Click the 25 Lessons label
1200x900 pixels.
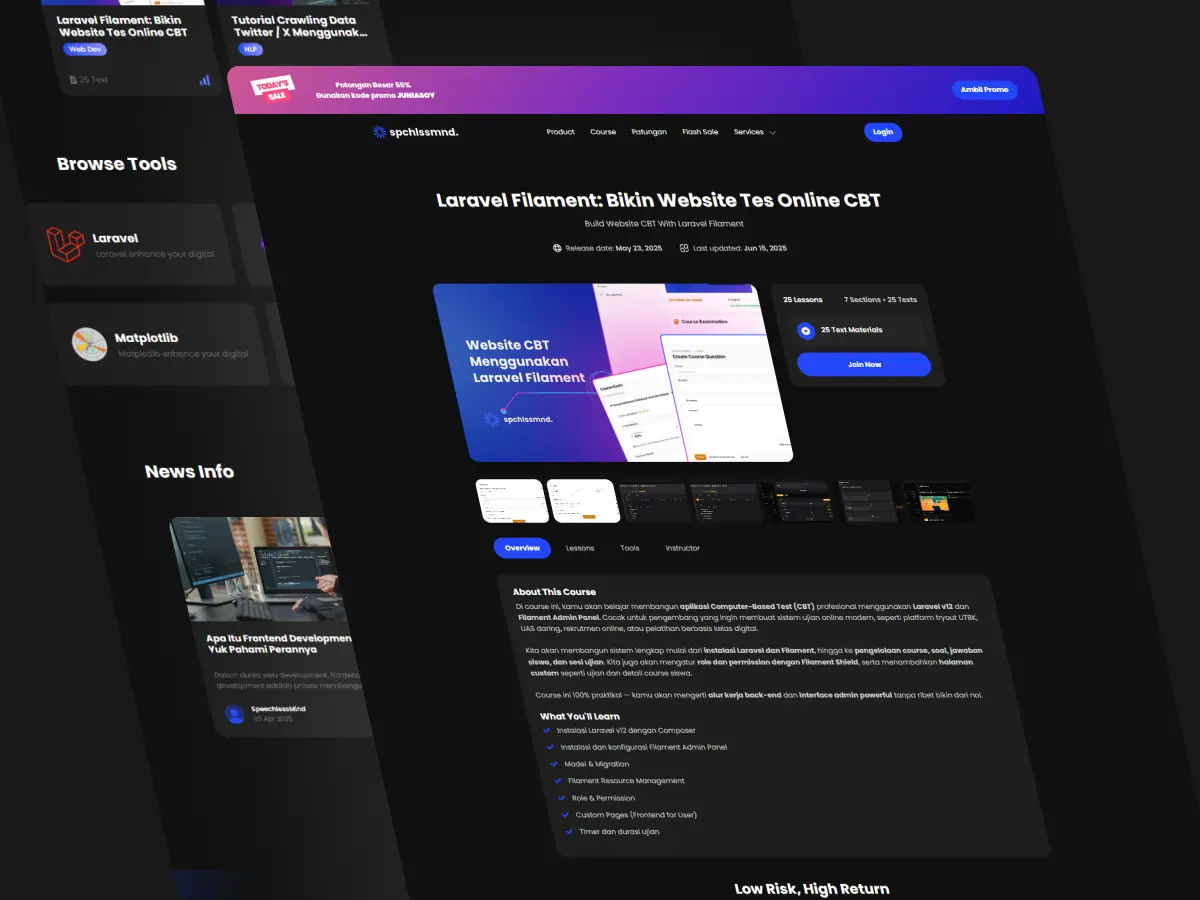[802, 300]
